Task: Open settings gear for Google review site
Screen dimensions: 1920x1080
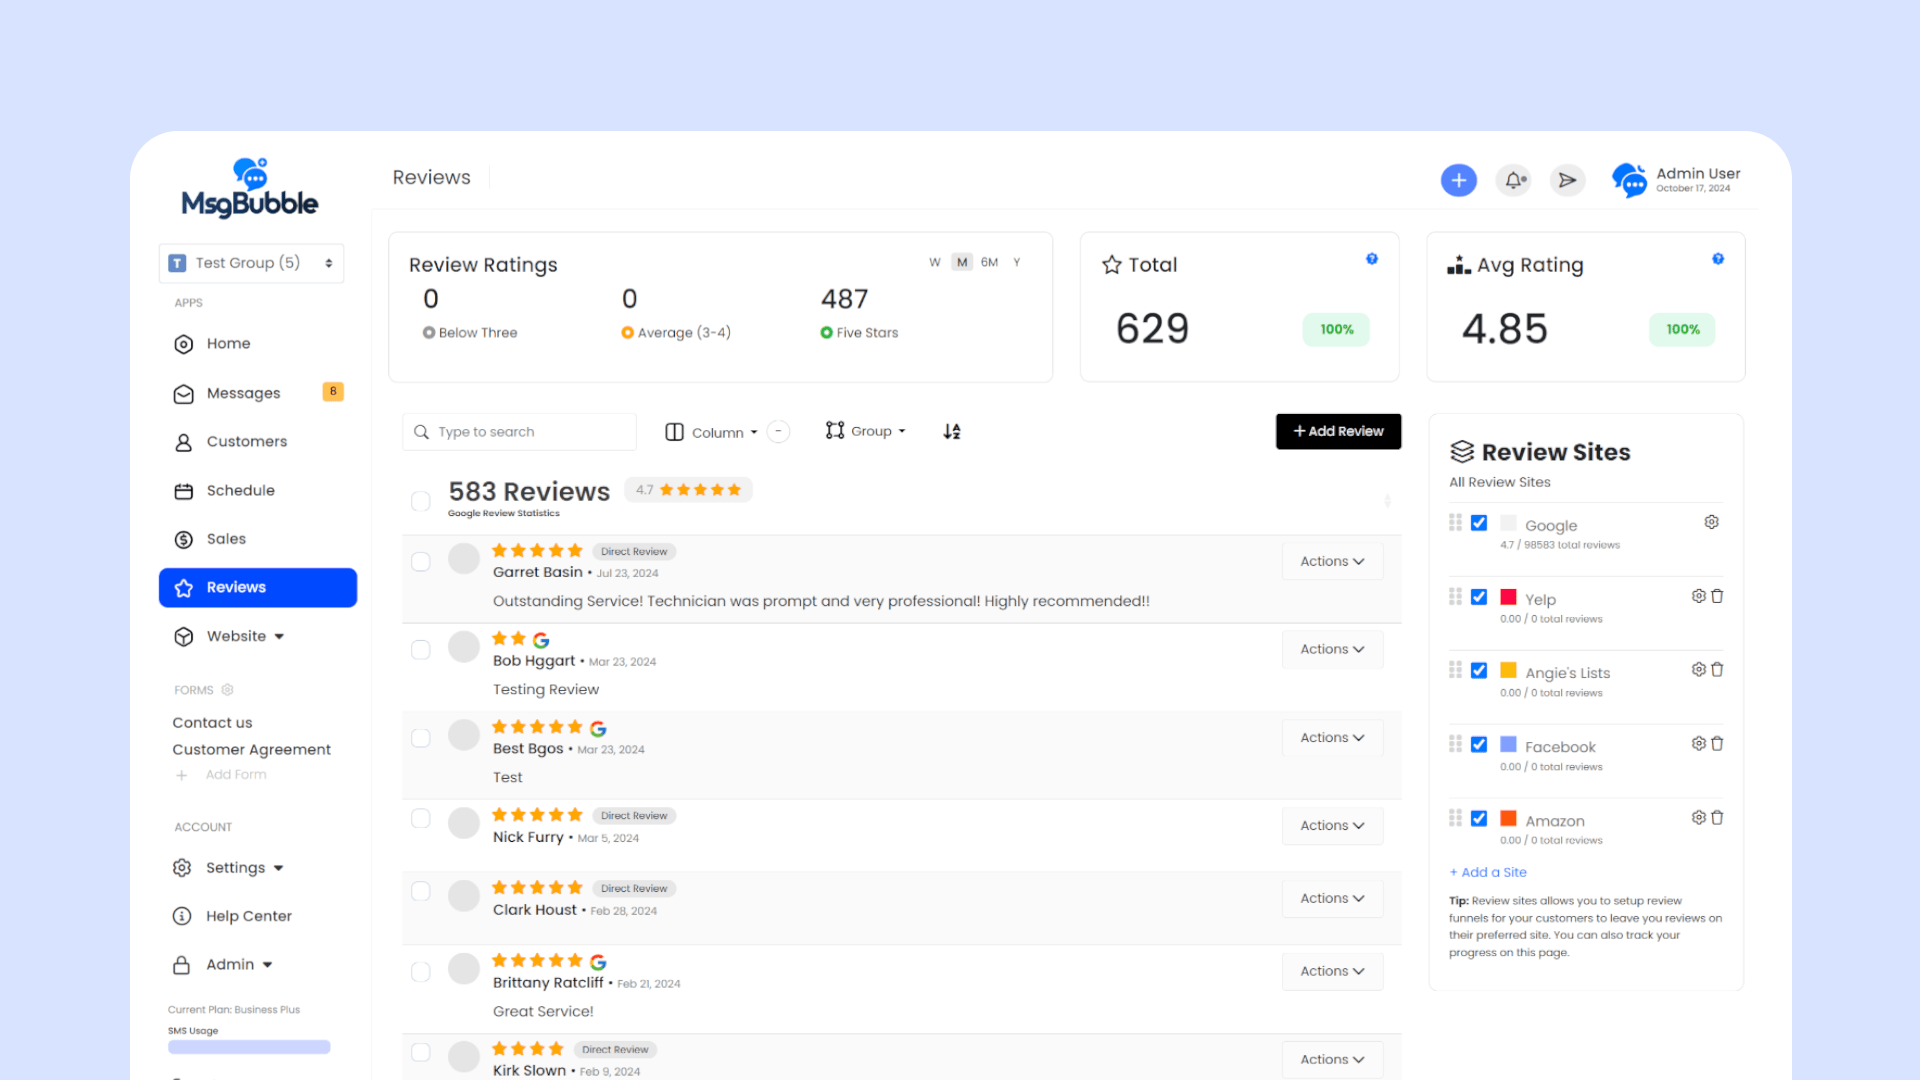Action: click(1711, 522)
